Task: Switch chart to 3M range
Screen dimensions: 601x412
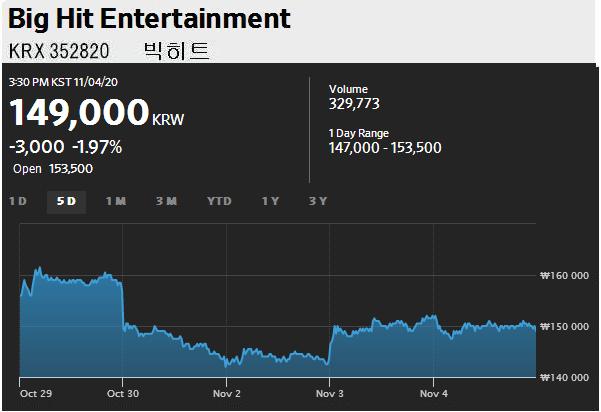Action: click(166, 201)
